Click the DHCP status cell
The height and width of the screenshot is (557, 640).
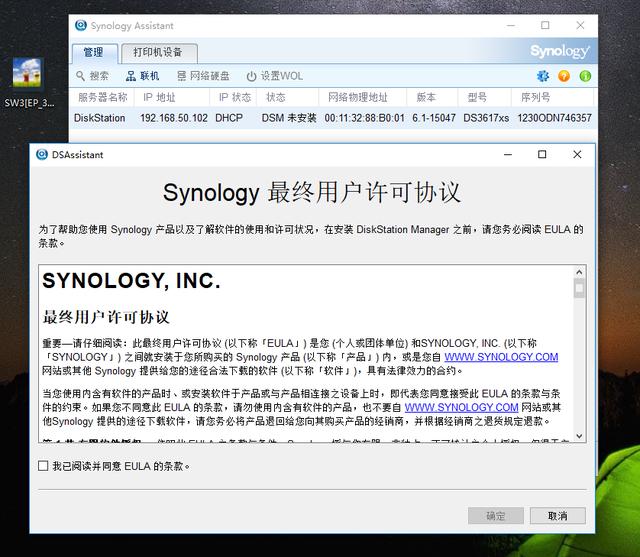tap(229, 118)
